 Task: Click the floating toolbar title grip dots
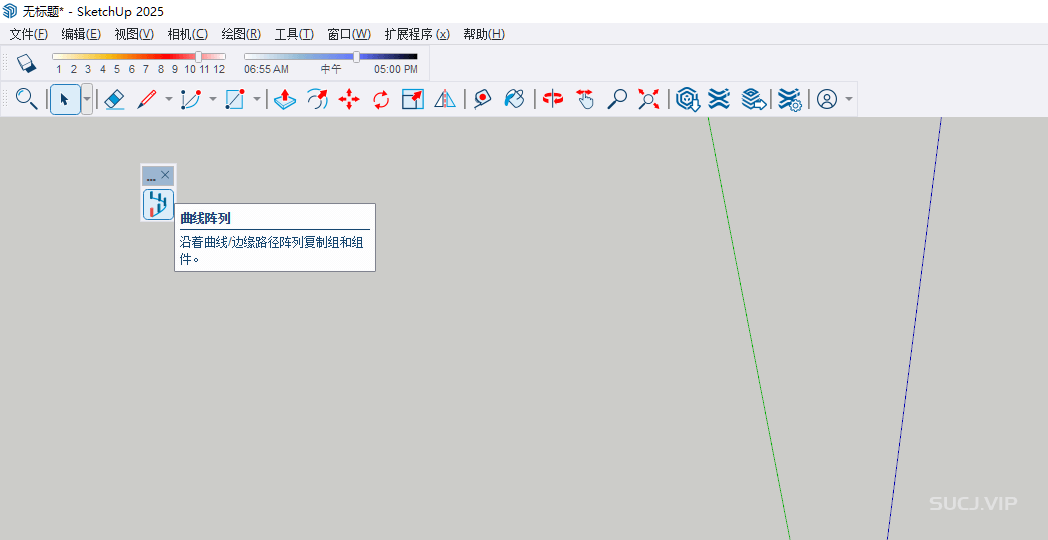tap(151, 177)
